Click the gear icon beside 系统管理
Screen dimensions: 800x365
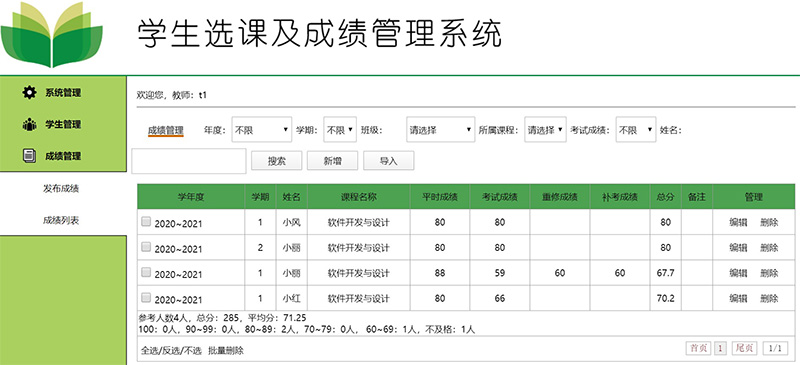[x=30, y=92]
